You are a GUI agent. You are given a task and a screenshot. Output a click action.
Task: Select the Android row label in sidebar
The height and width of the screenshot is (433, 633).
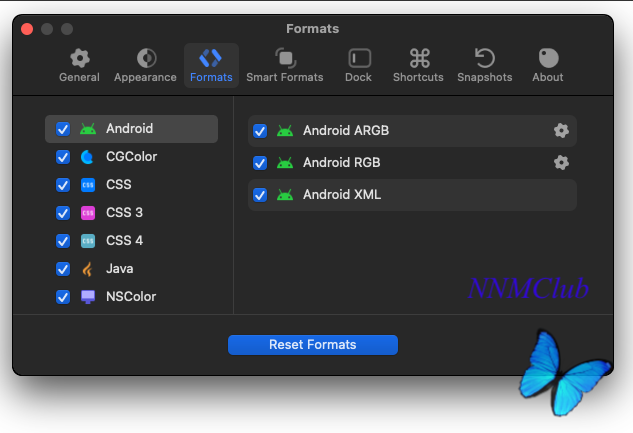click(x=130, y=129)
